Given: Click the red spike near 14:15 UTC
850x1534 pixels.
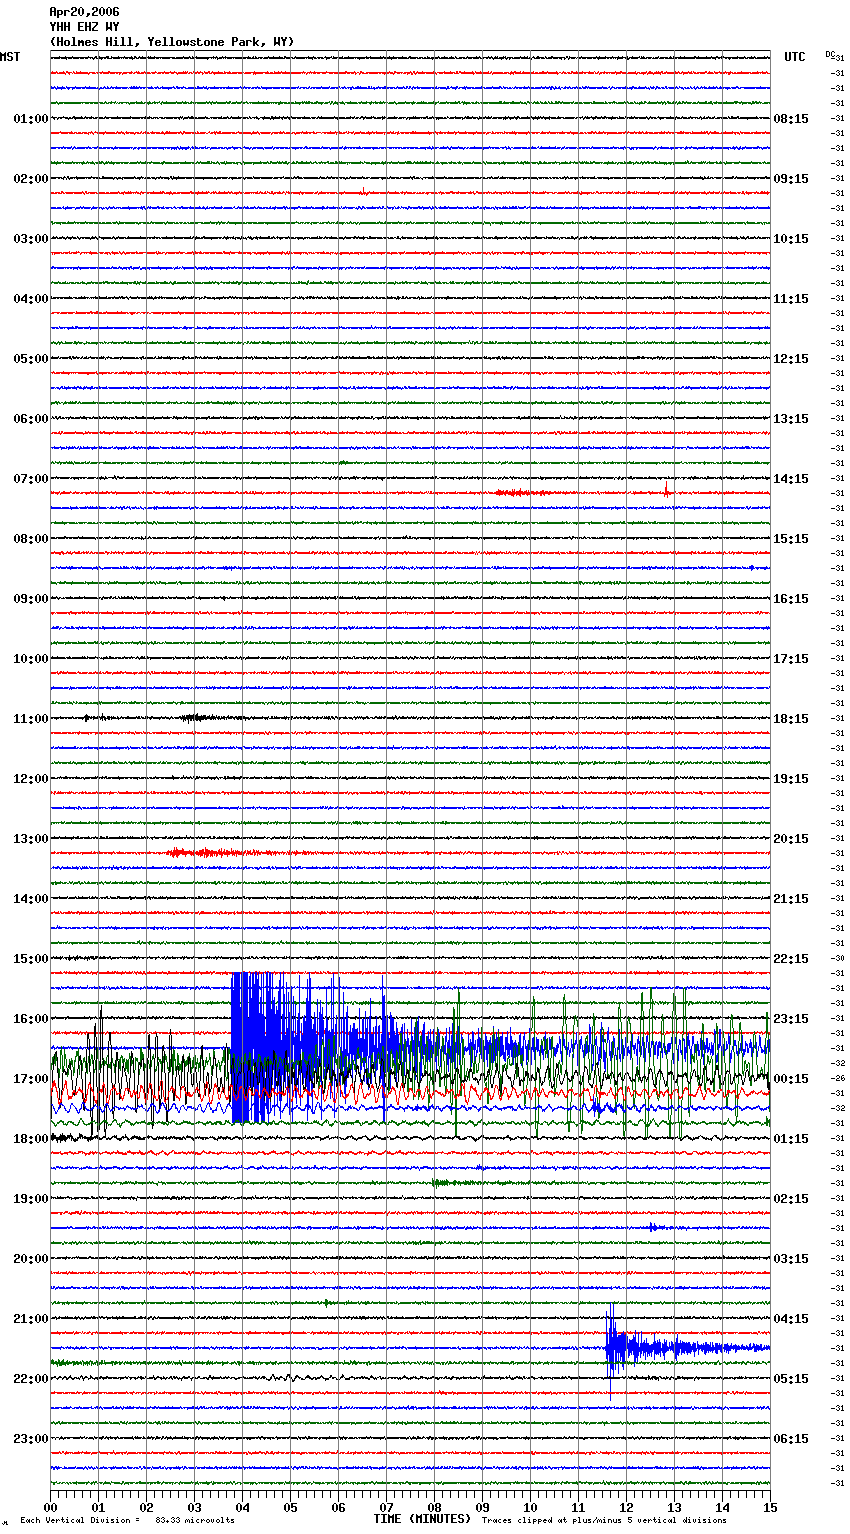Looking at the screenshot, I should 667,489.
